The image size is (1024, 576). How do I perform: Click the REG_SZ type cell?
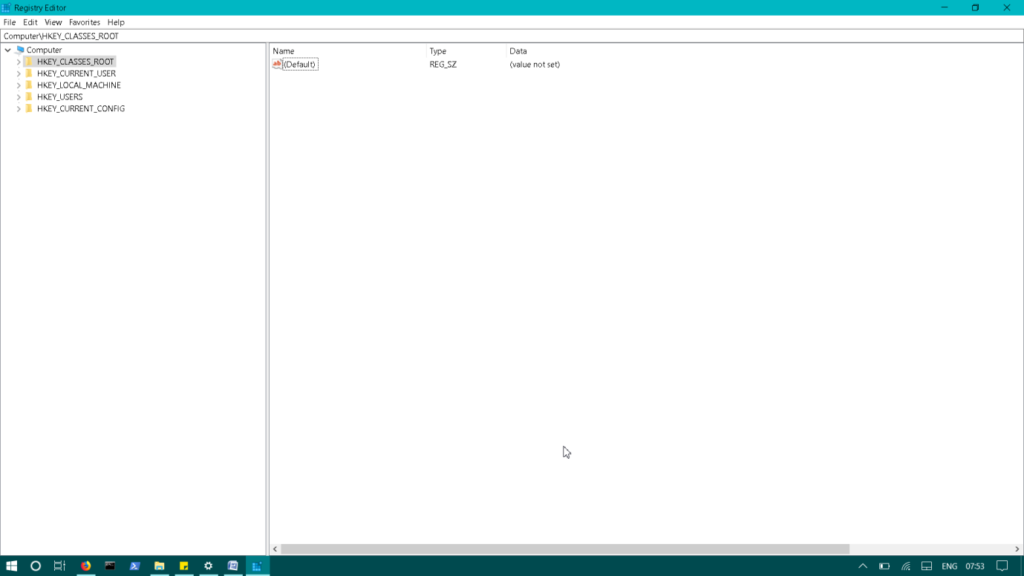[443, 65]
